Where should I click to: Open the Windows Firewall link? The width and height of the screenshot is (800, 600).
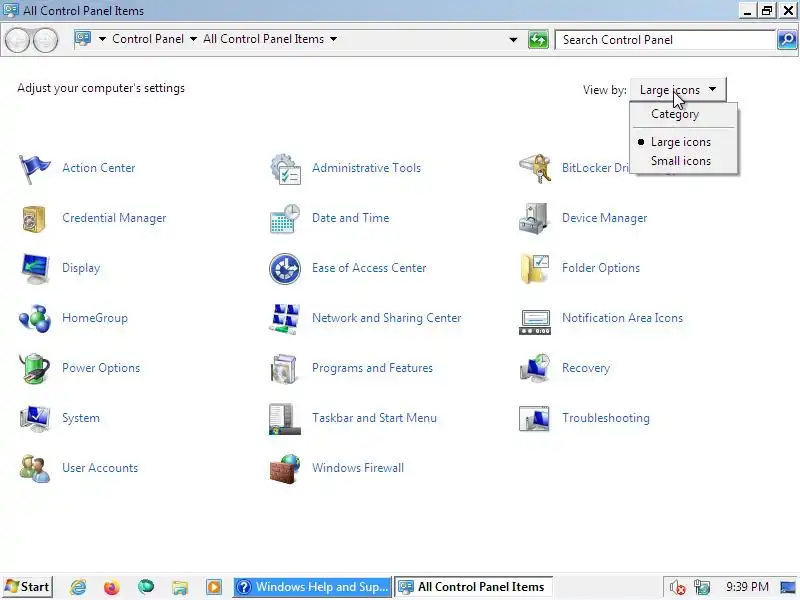(x=358, y=468)
